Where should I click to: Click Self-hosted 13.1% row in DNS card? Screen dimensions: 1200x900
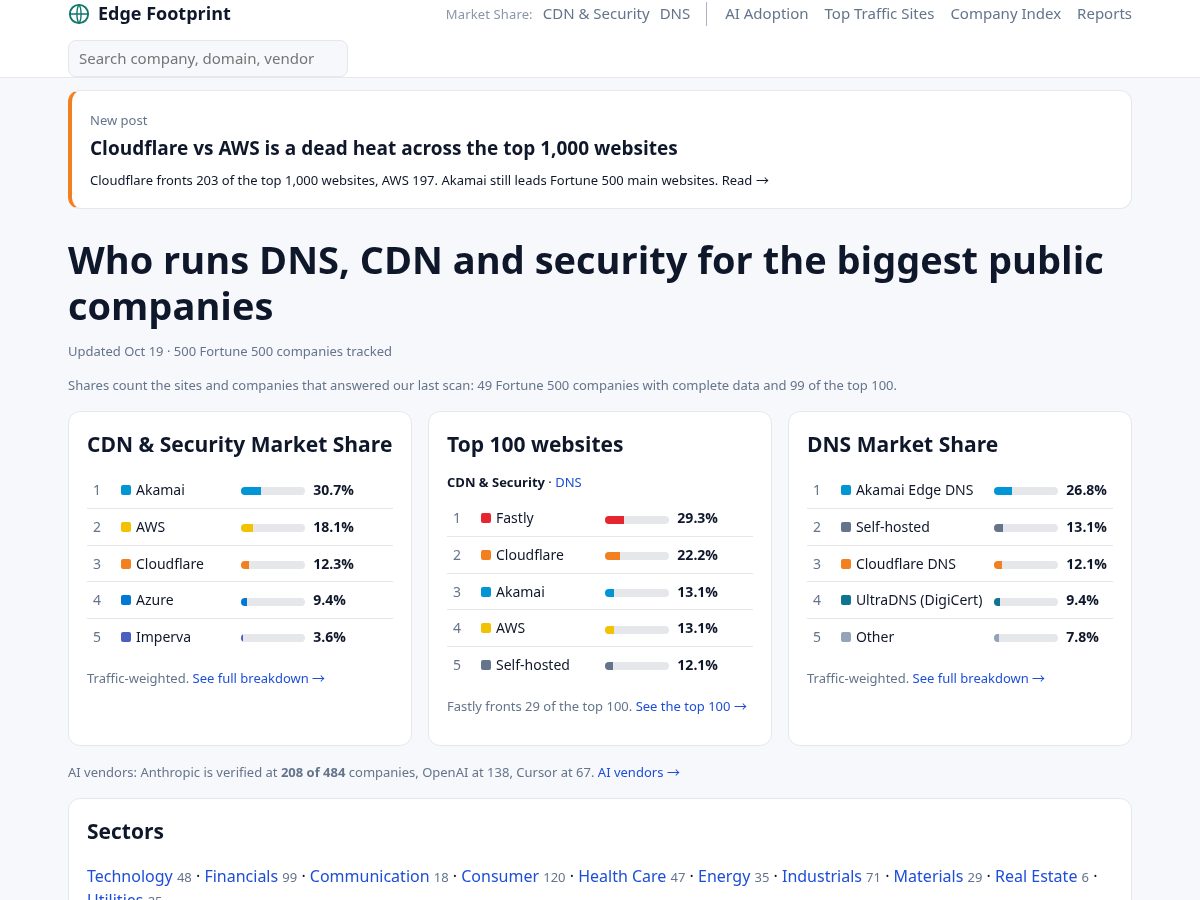pos(960,527)
